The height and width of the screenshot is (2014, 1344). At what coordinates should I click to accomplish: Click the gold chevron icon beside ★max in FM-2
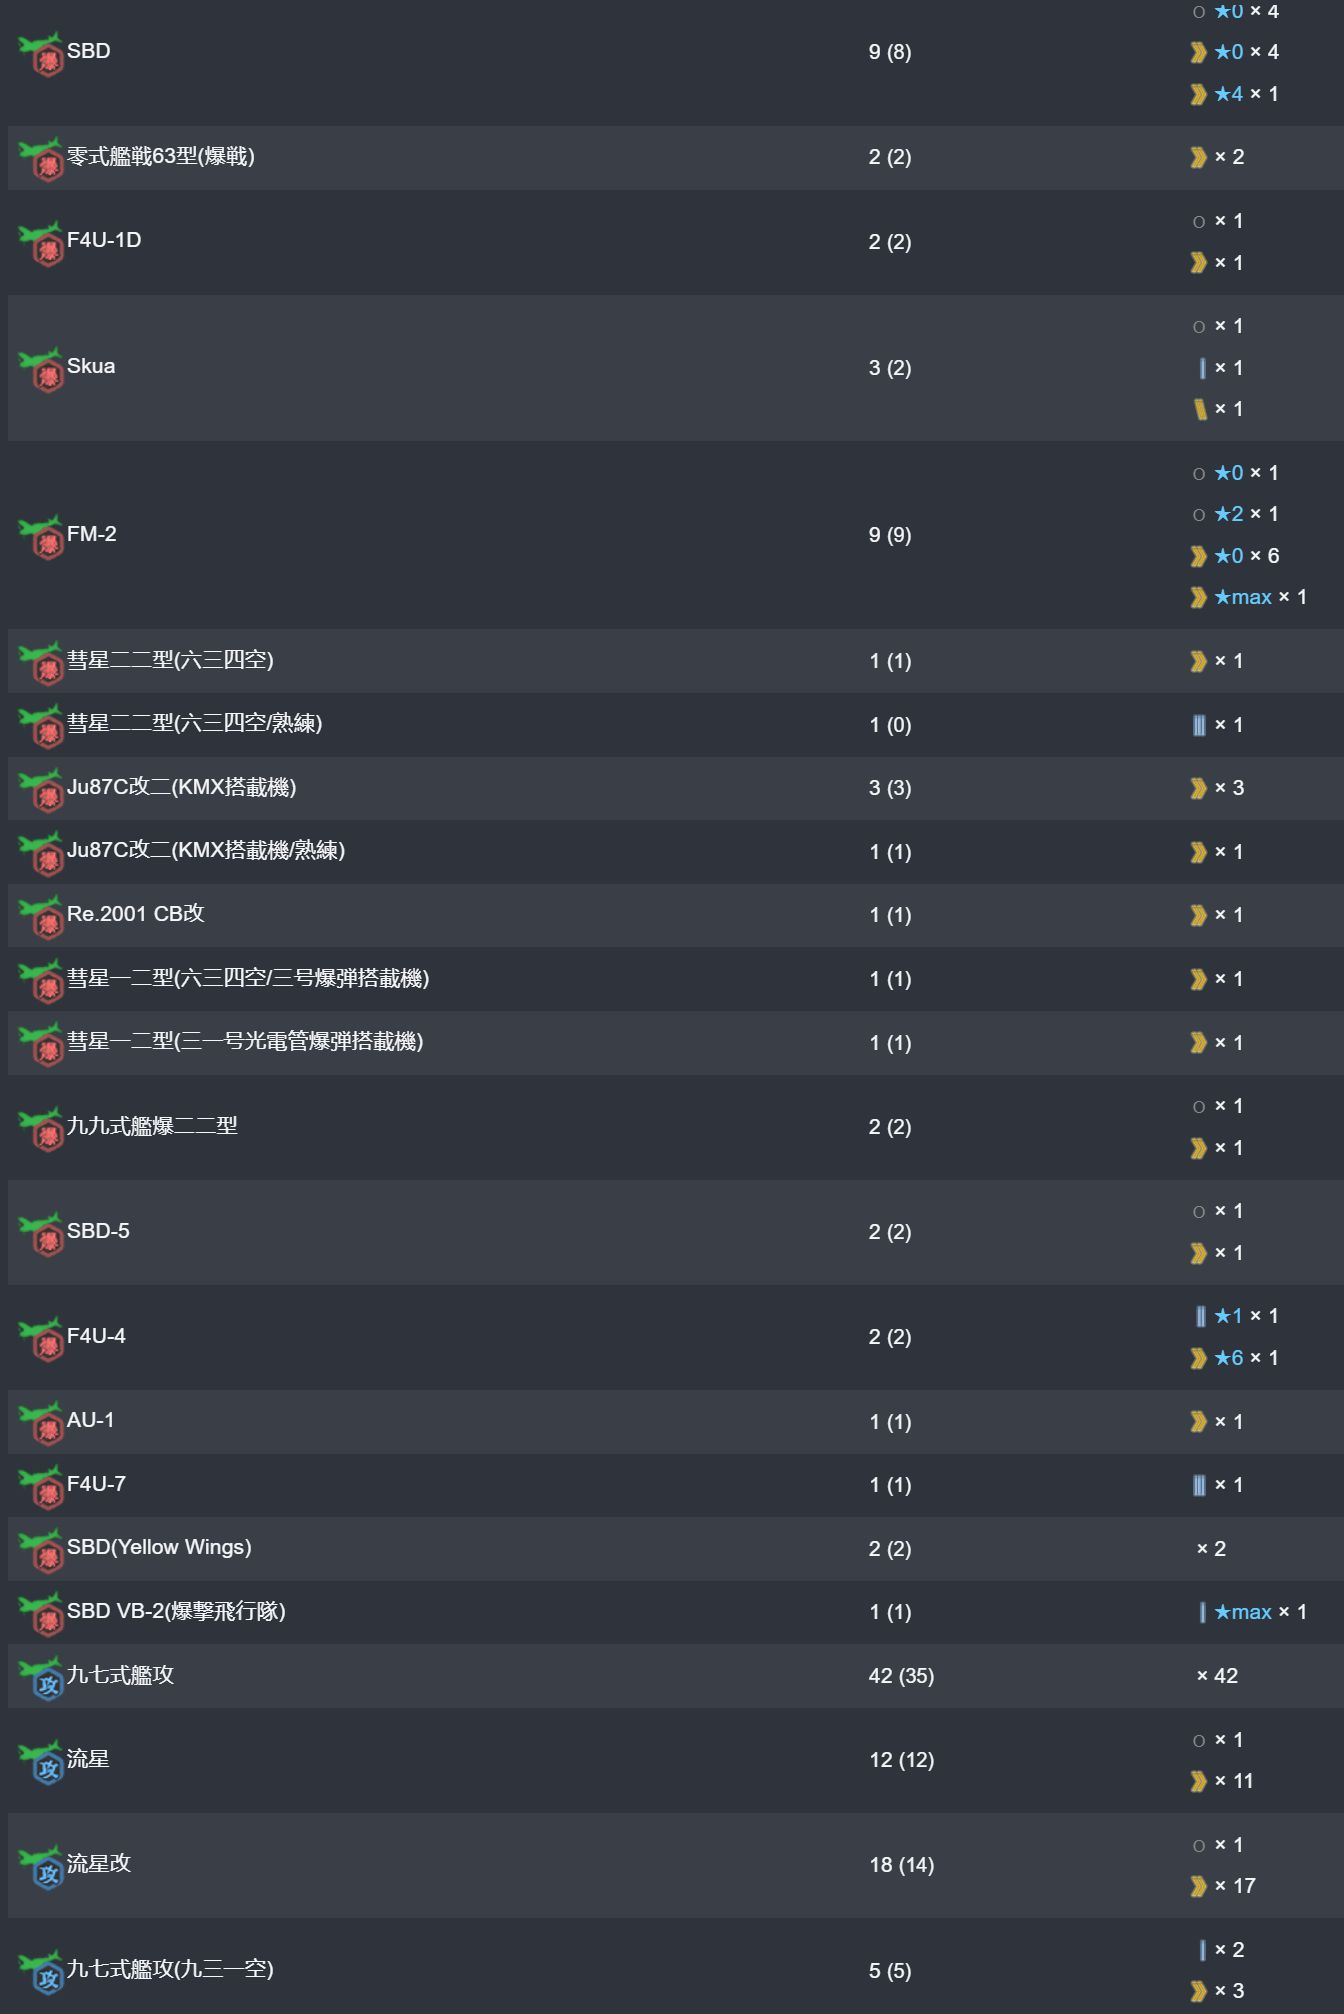point(1198,597)
